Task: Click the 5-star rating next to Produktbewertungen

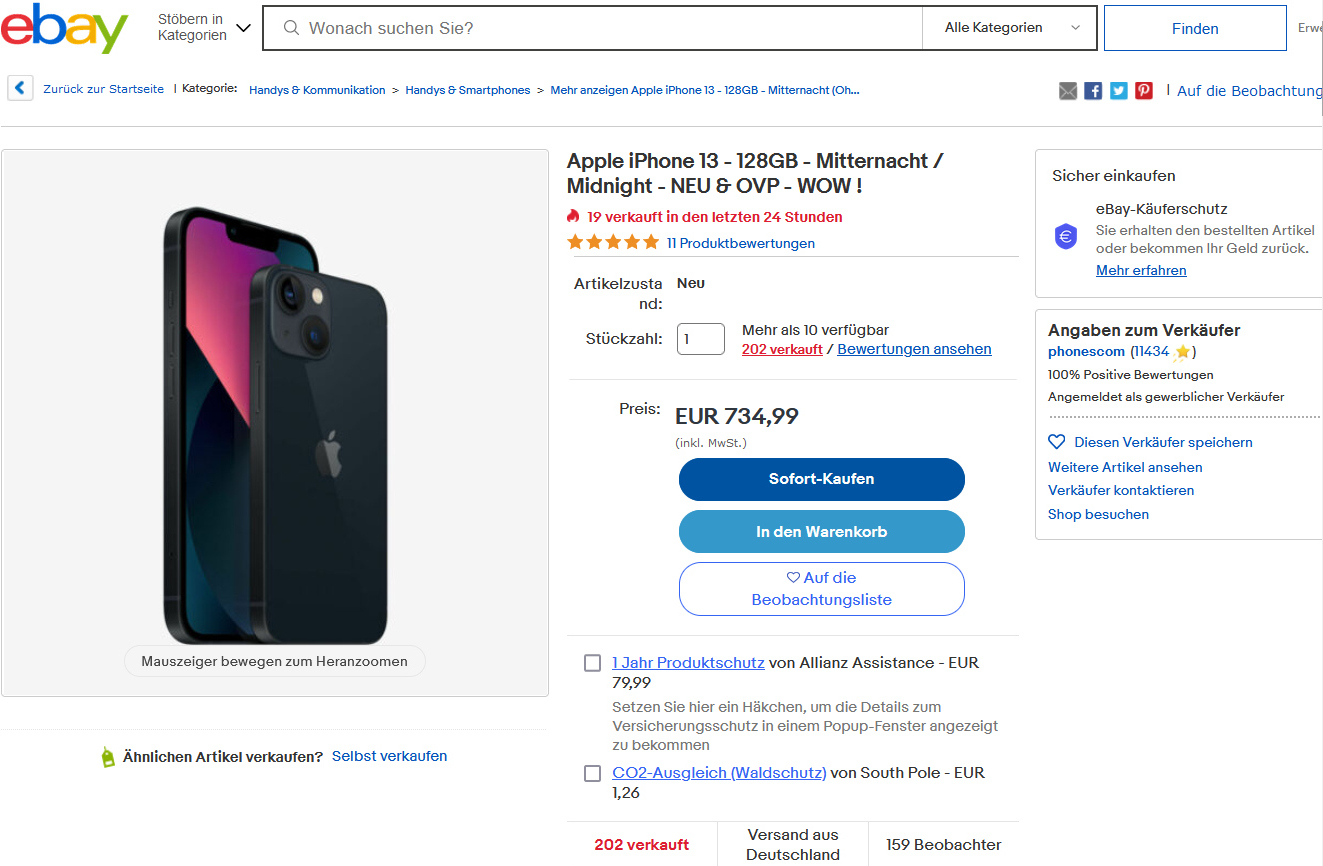Action: pos(613,242)
